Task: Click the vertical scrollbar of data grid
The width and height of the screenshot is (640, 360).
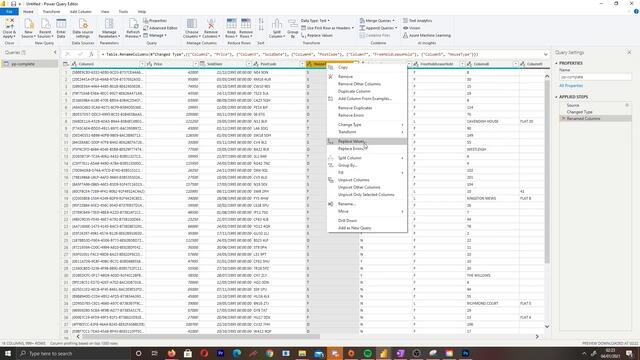Action: pos(547,171)
